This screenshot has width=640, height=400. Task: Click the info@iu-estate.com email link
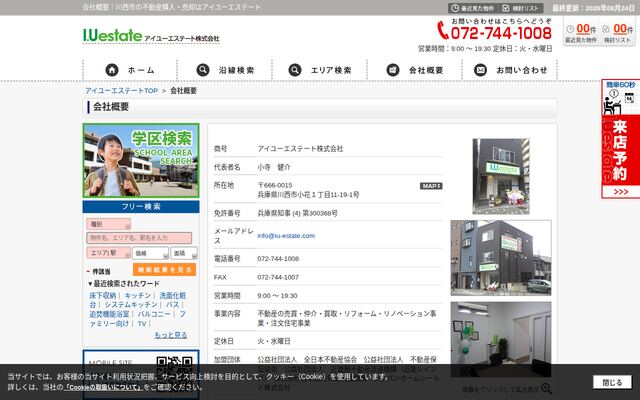286,236
